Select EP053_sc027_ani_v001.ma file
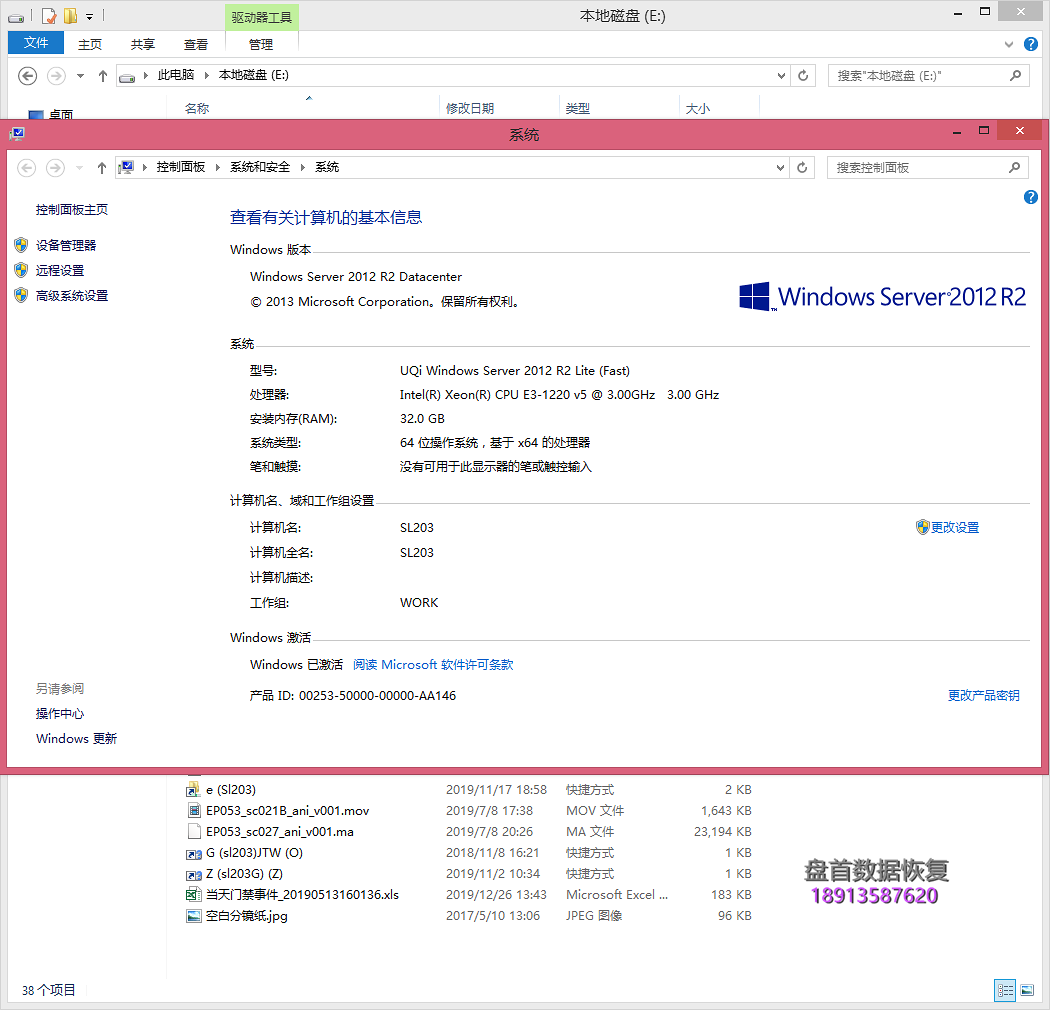The image size is (1050, 1010). click(280, 831)
